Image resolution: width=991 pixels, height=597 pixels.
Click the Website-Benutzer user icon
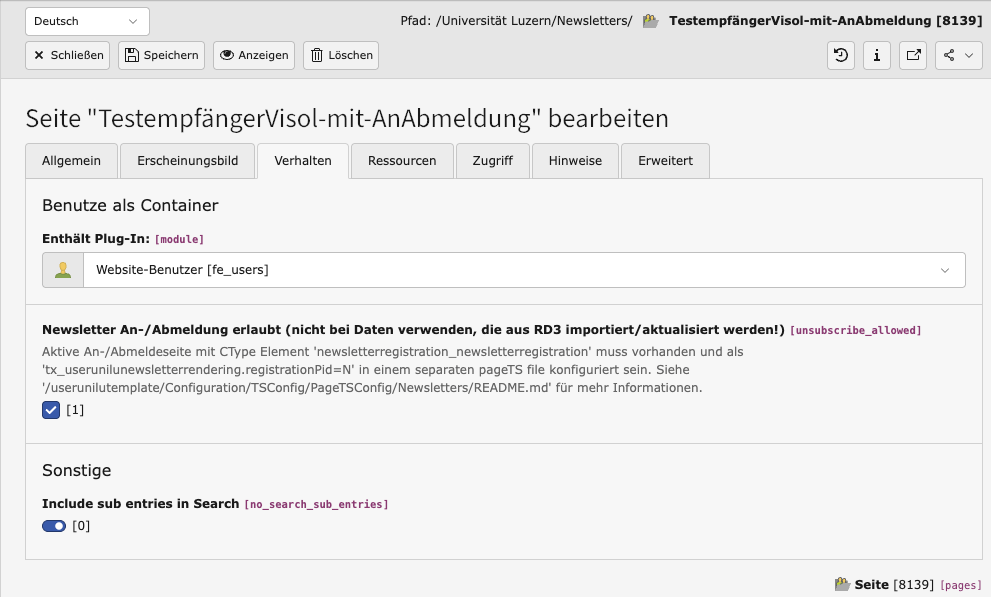pyautogui.click(x=63, y=270)
